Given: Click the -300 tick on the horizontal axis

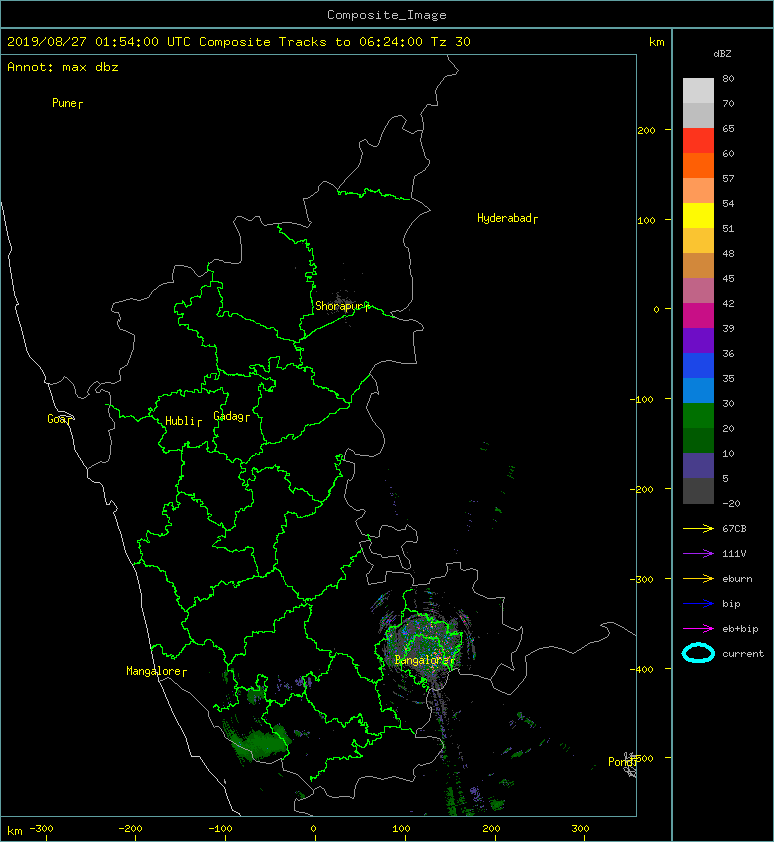Looking at the screenshot, I should tap(41, 829).
